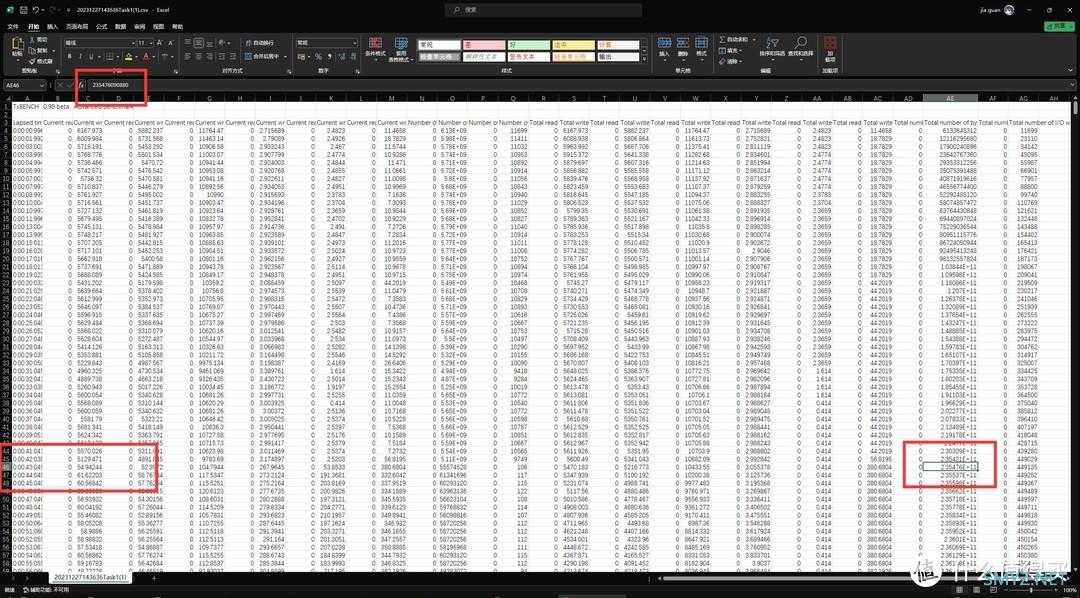Viewport: 1080px width, 598px height.
Task: Switch to the Data (数据) tab
Action: (x=121, y=26)
